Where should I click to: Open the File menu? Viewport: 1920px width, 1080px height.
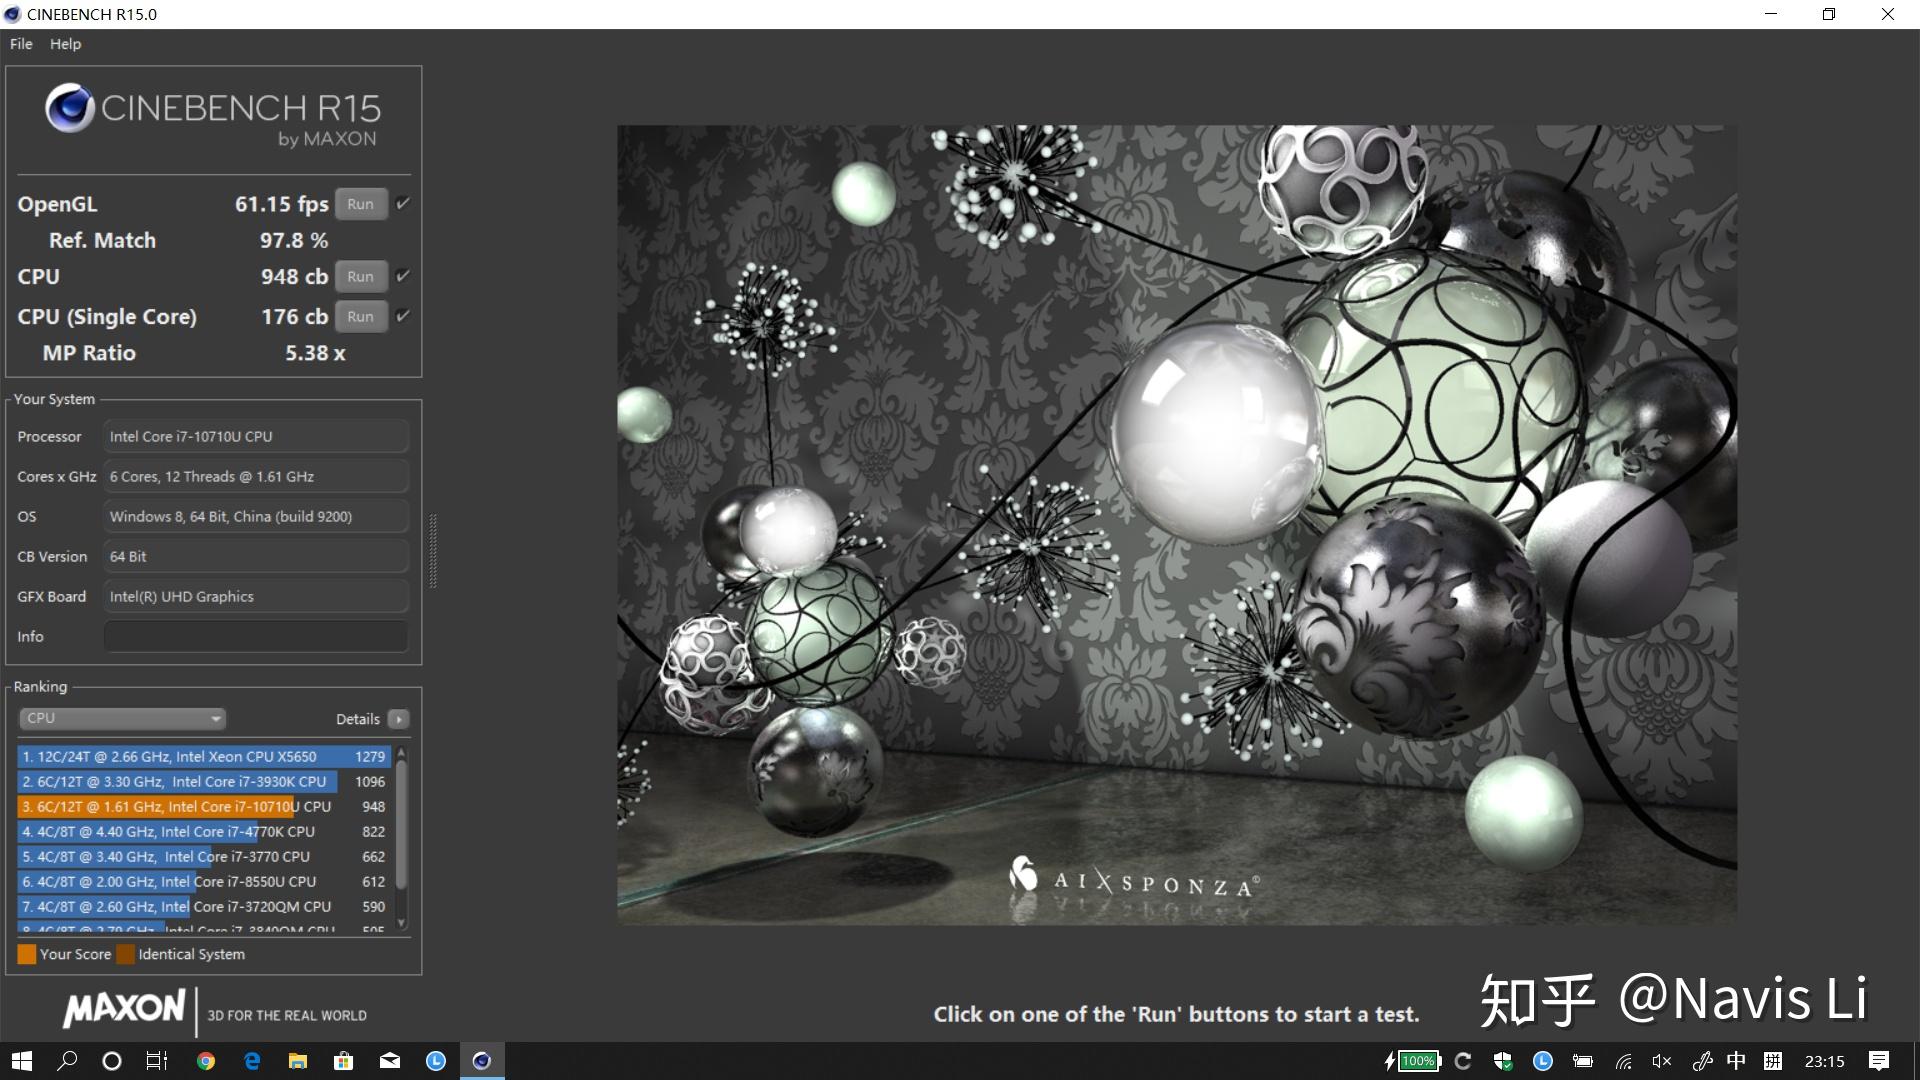point(21,44)
